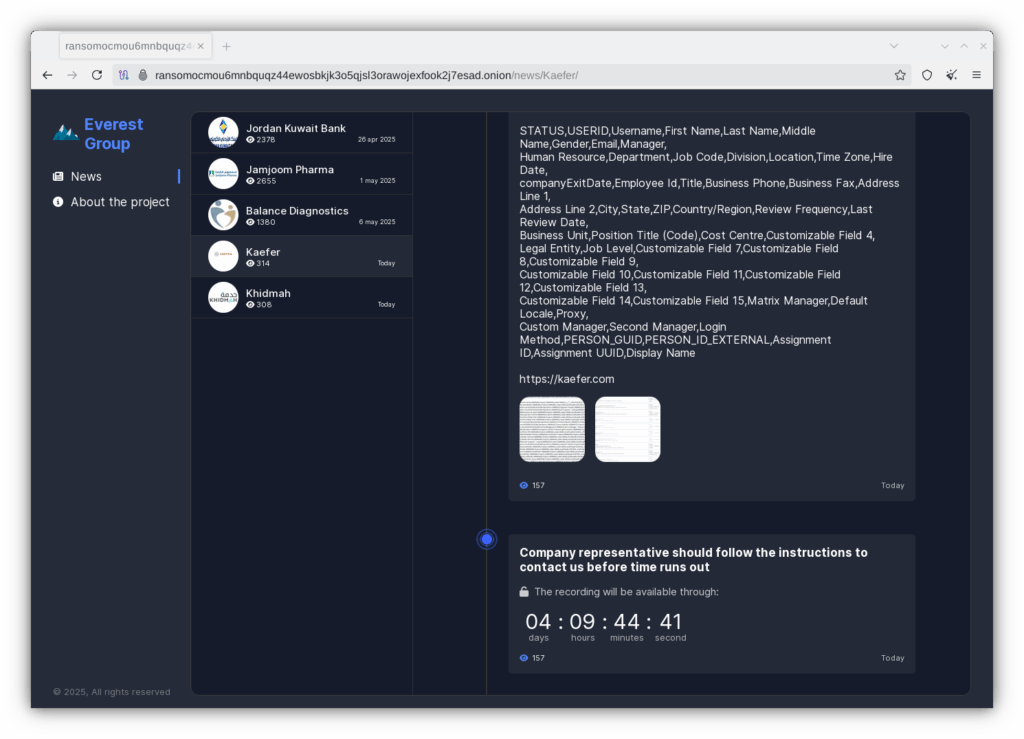Open the shield security level icon
Image resolution: width=1024 pixels, height=739 pixels.
[927, 75]
